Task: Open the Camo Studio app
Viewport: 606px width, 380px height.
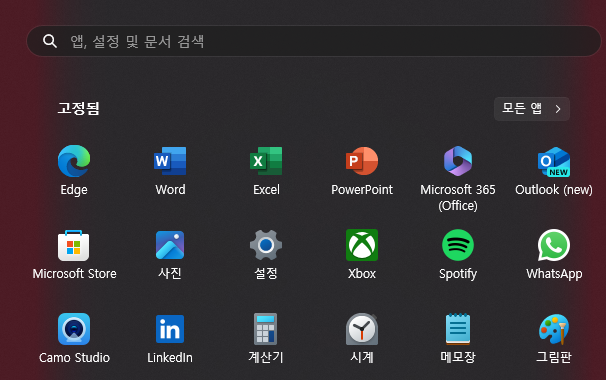Action: coord(74,329)
